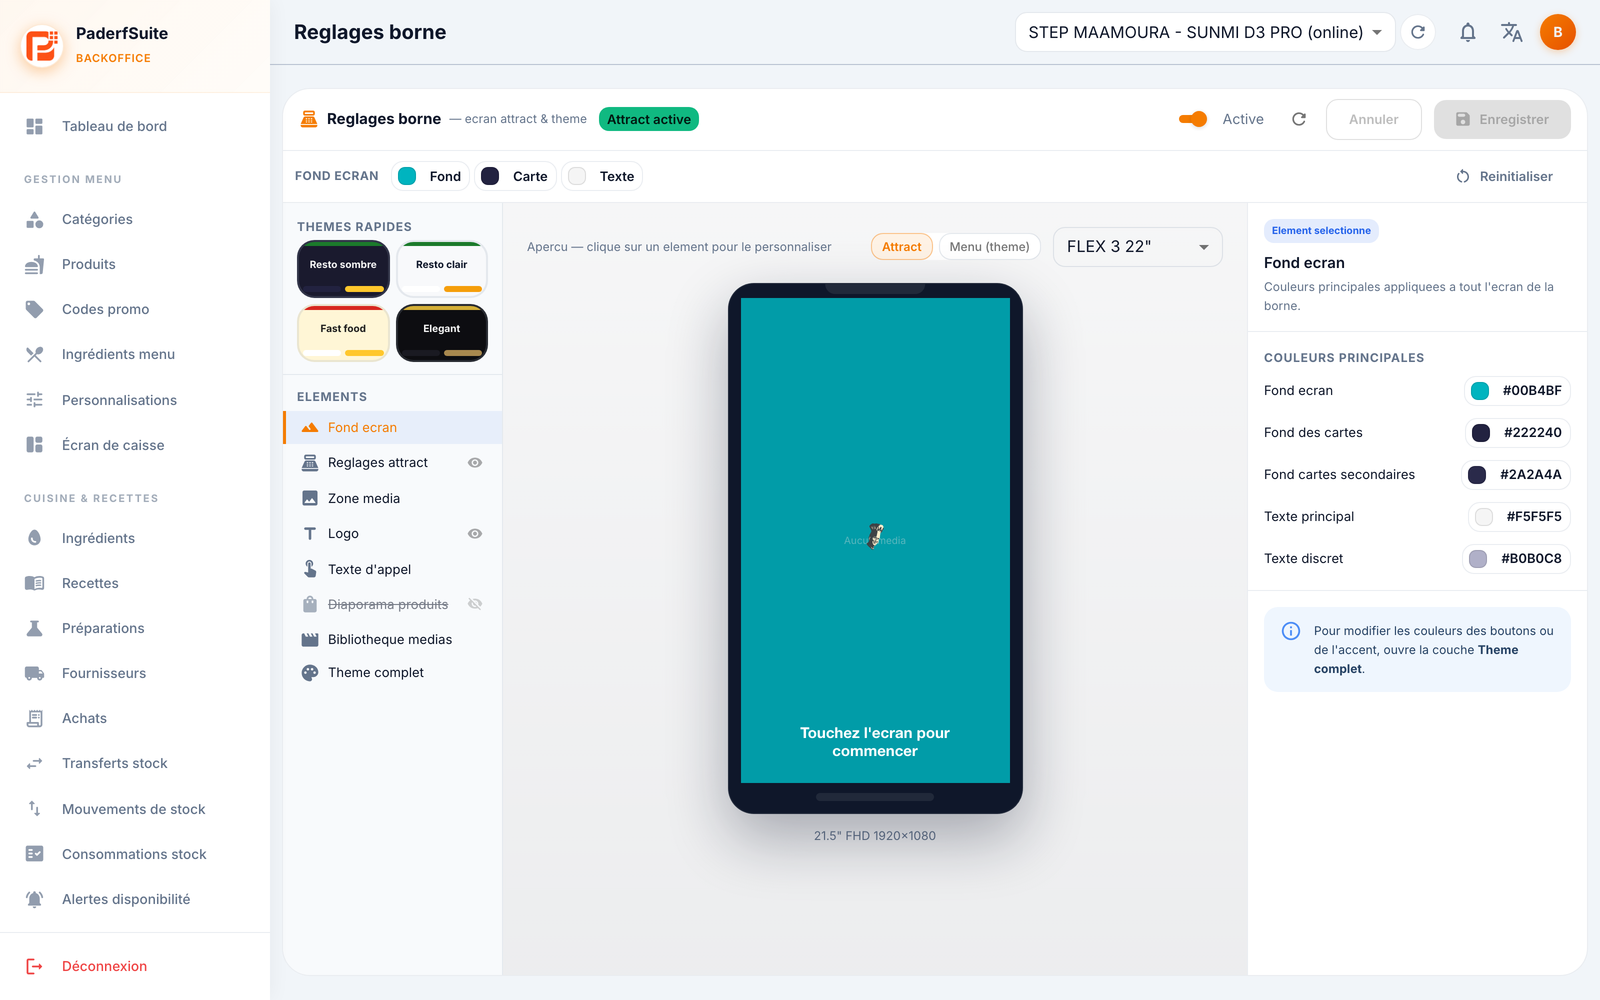This screenshot has height=1000, width=1600.
Task: Open notifications bell icon
Action: (x=1467, y=32)
